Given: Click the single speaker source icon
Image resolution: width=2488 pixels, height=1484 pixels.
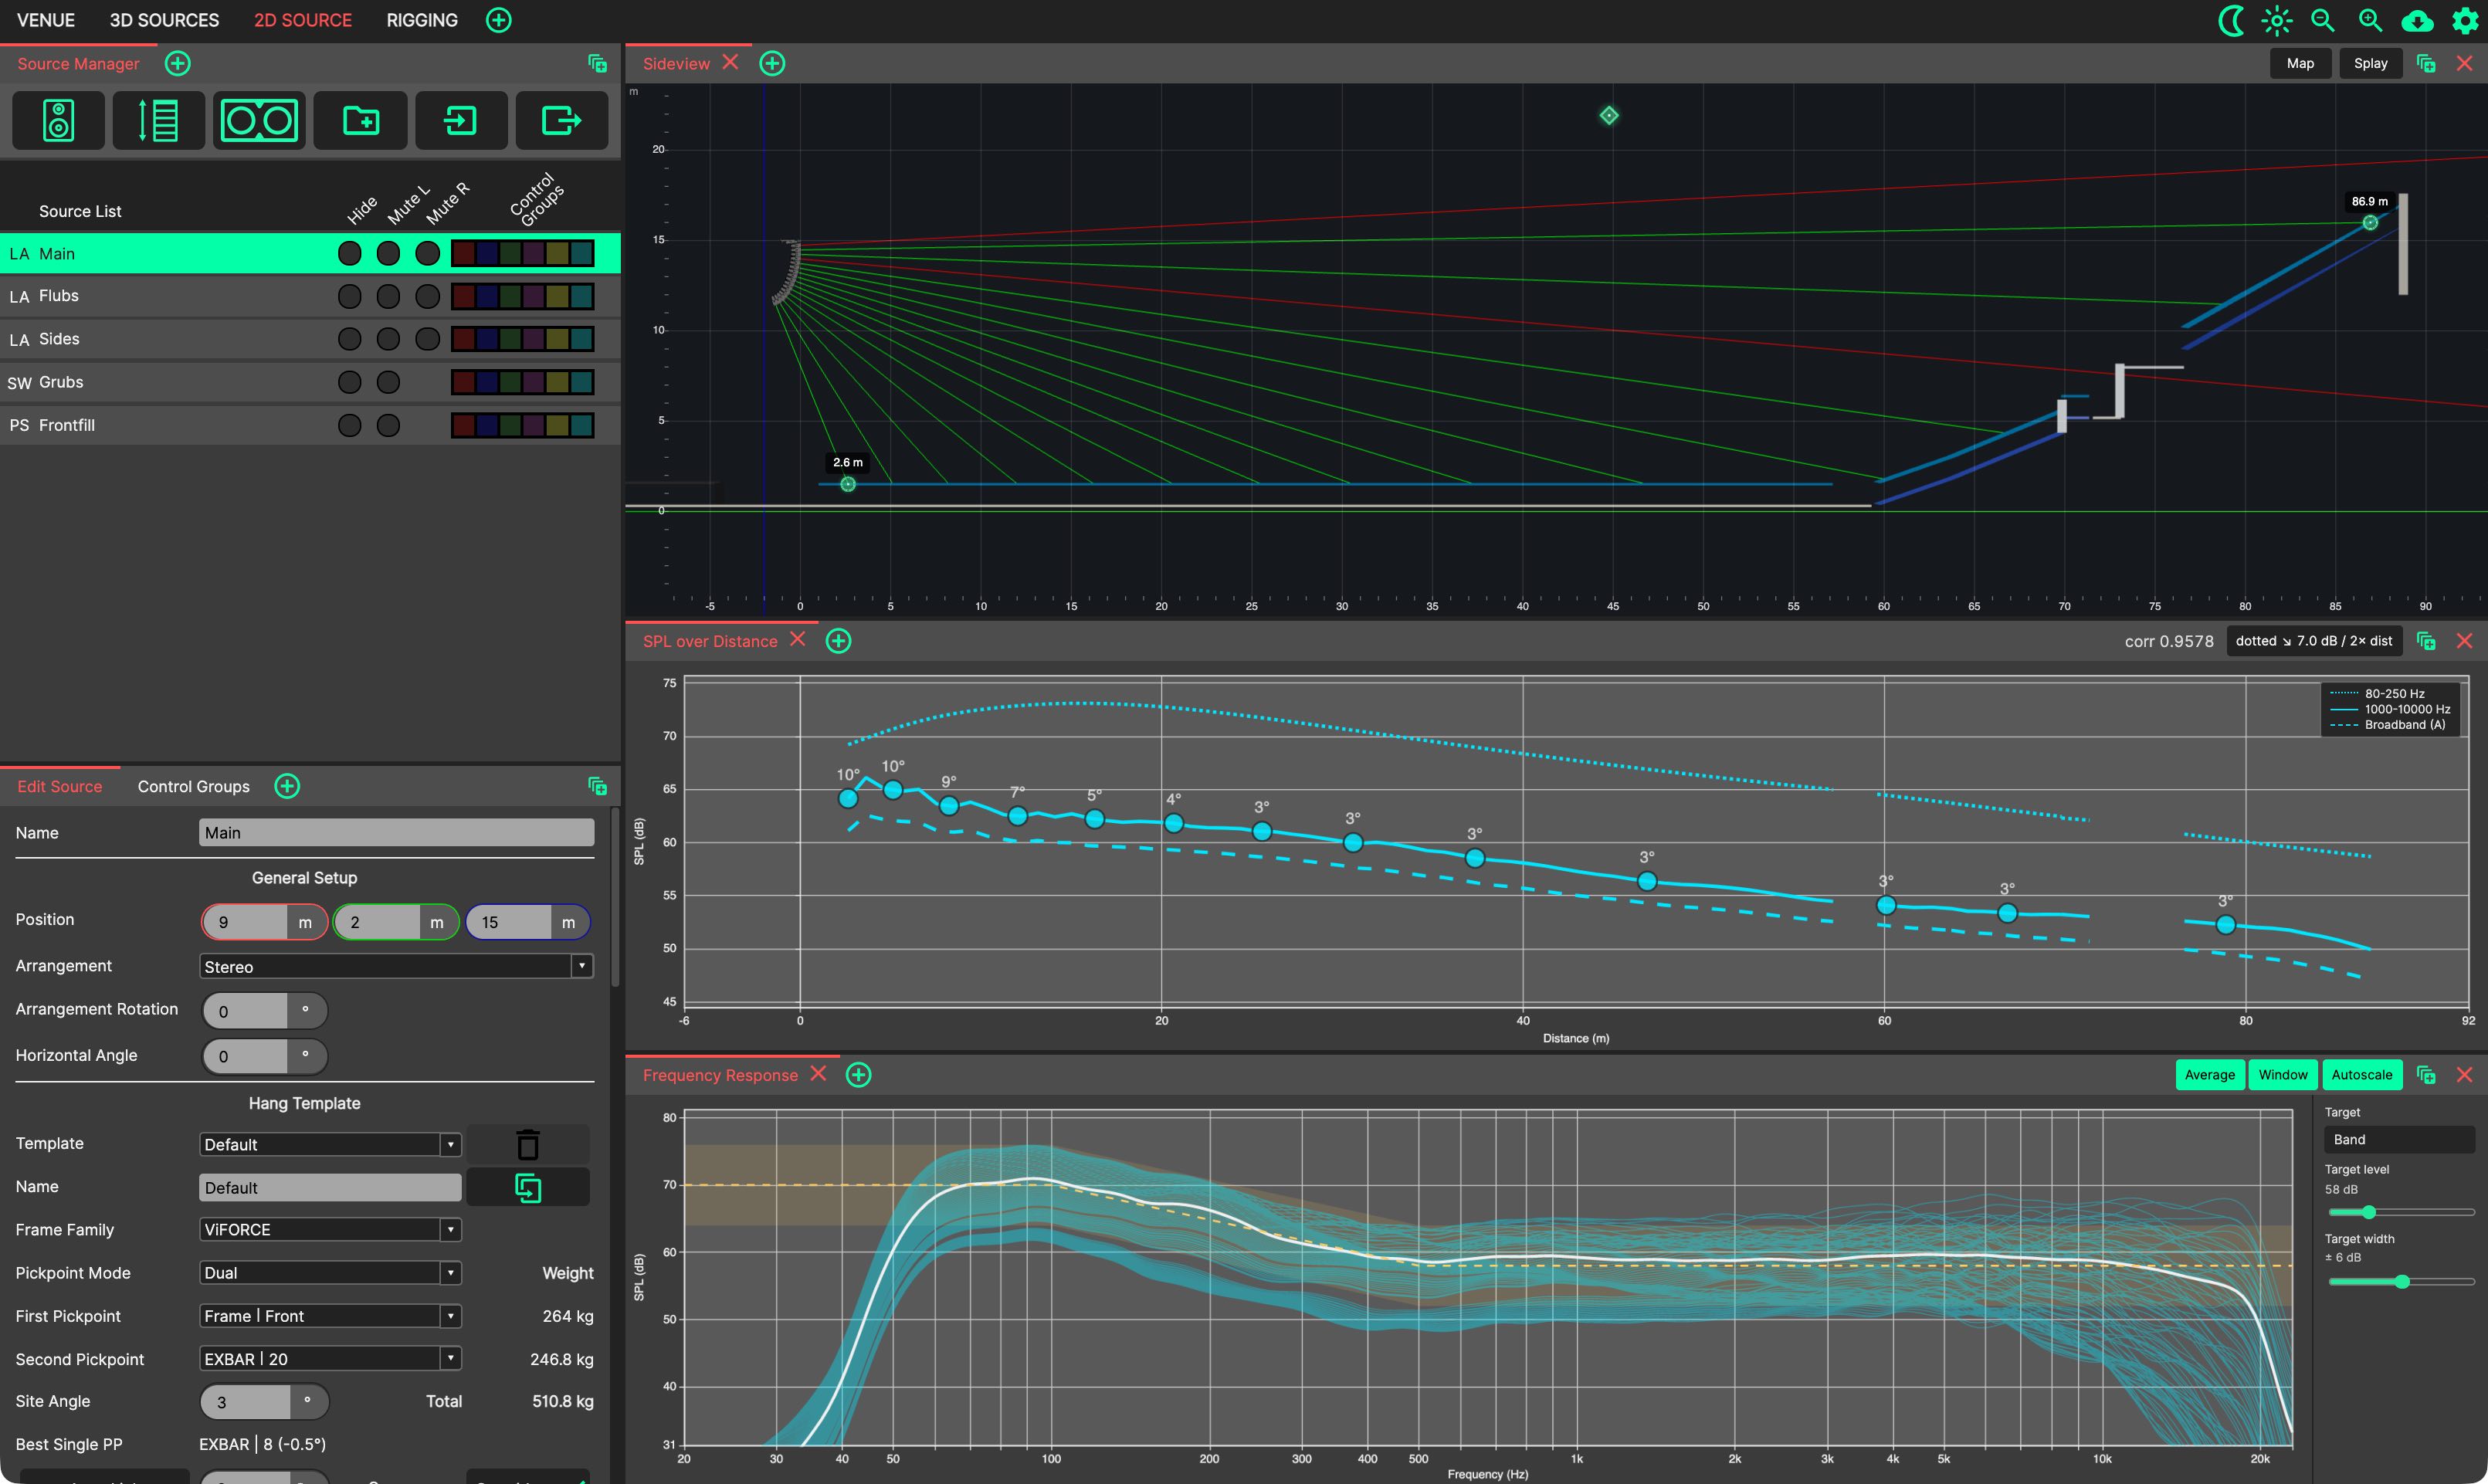Looking at the screenshot, I should click(x=58, y=121).
